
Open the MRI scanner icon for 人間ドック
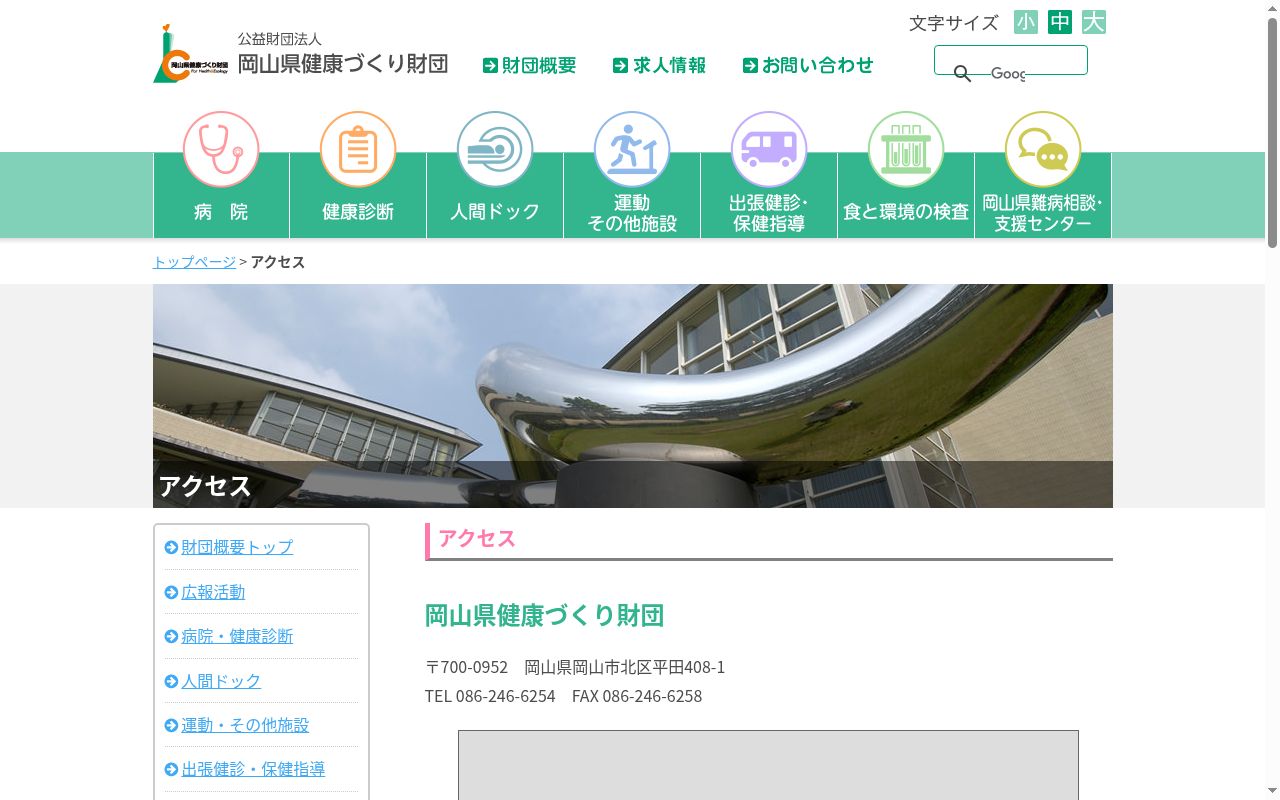pyautogui.click(x=495, y=149)
